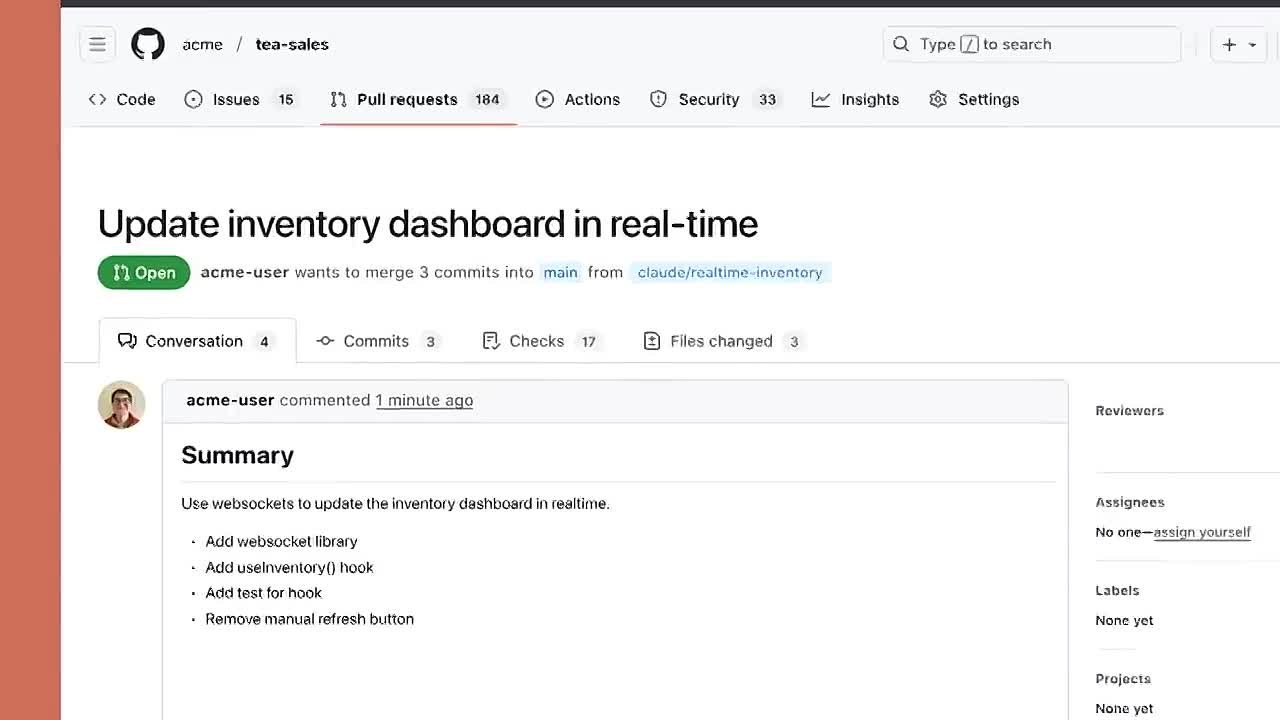The width and height of the screenshot is (1280, 720).
Task: Click the claude/realtime-inventory branch label
Action: [730, 272]
